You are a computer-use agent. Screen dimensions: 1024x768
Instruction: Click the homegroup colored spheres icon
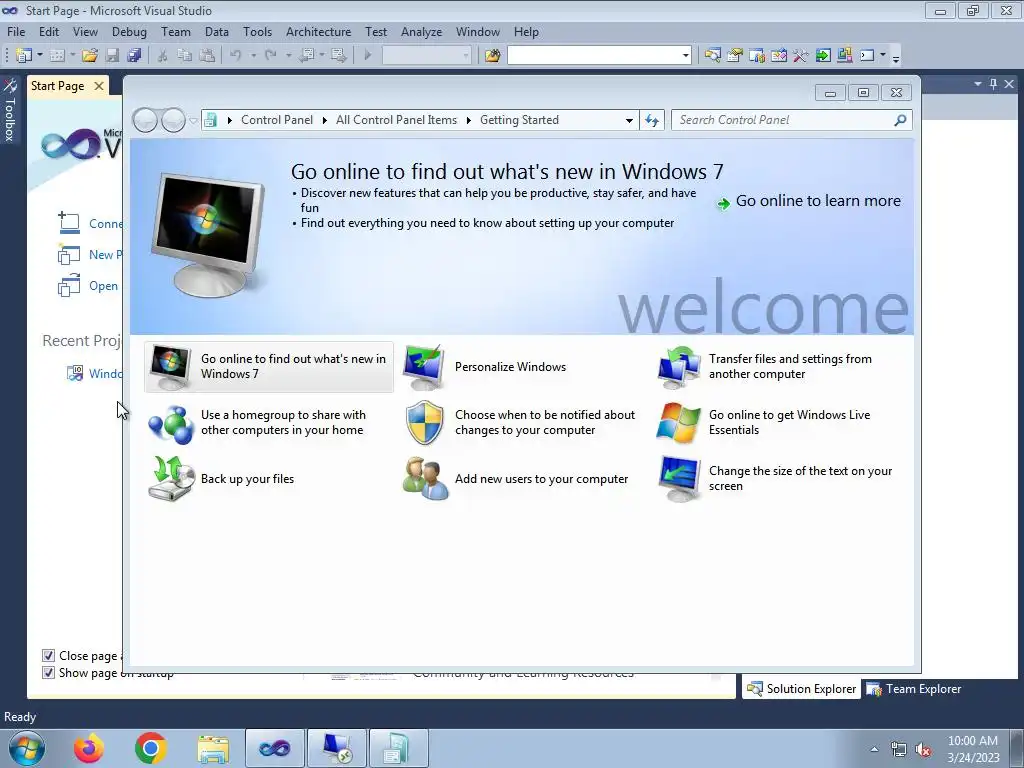pyautogui.click(x=170, y=423)
